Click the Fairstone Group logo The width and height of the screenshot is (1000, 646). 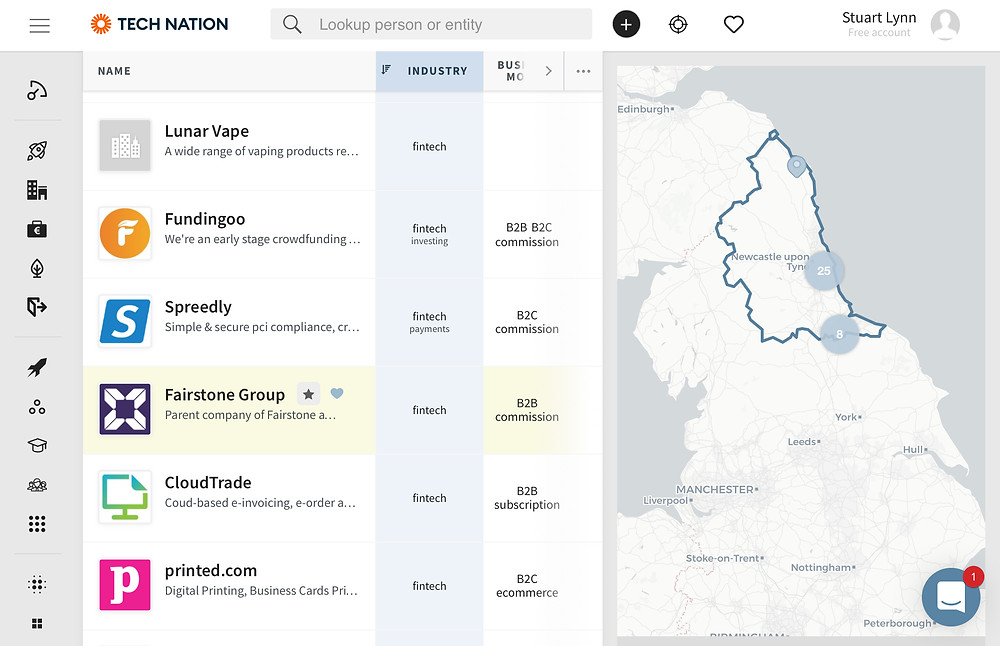(125, 409)
